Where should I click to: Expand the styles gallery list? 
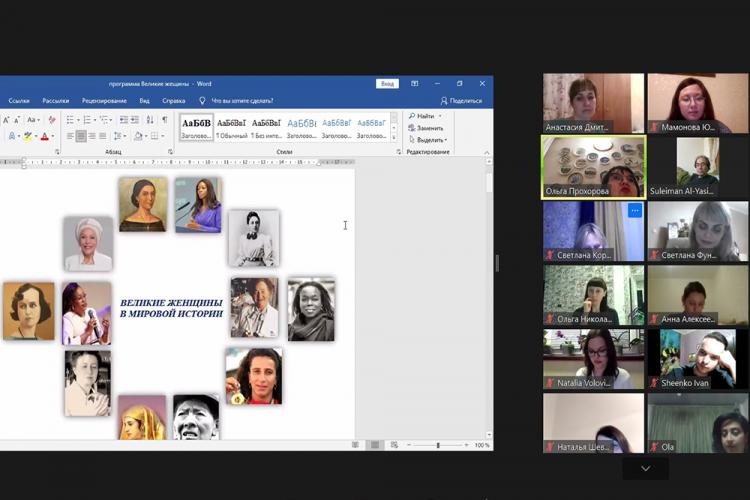pyautogui.click(x=394, y=135)
